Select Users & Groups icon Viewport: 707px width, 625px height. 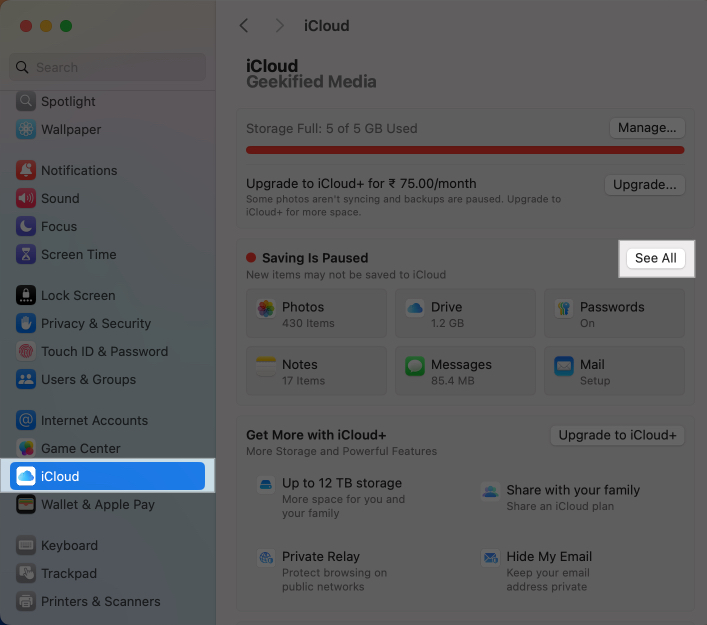(26, 379)
